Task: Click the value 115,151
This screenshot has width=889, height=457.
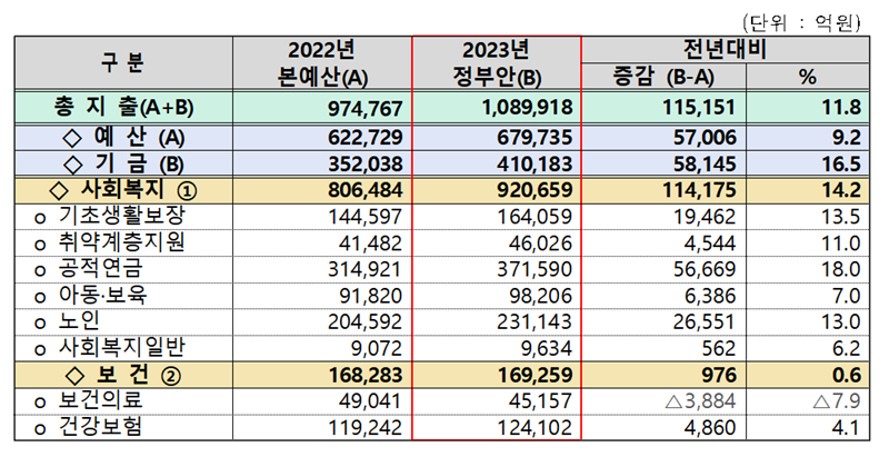Action: tap(699, 108)
